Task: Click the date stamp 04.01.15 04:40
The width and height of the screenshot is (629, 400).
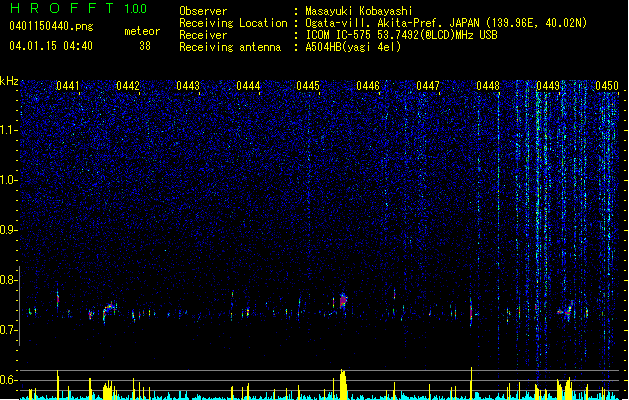Action: click(x=51, y=46)
